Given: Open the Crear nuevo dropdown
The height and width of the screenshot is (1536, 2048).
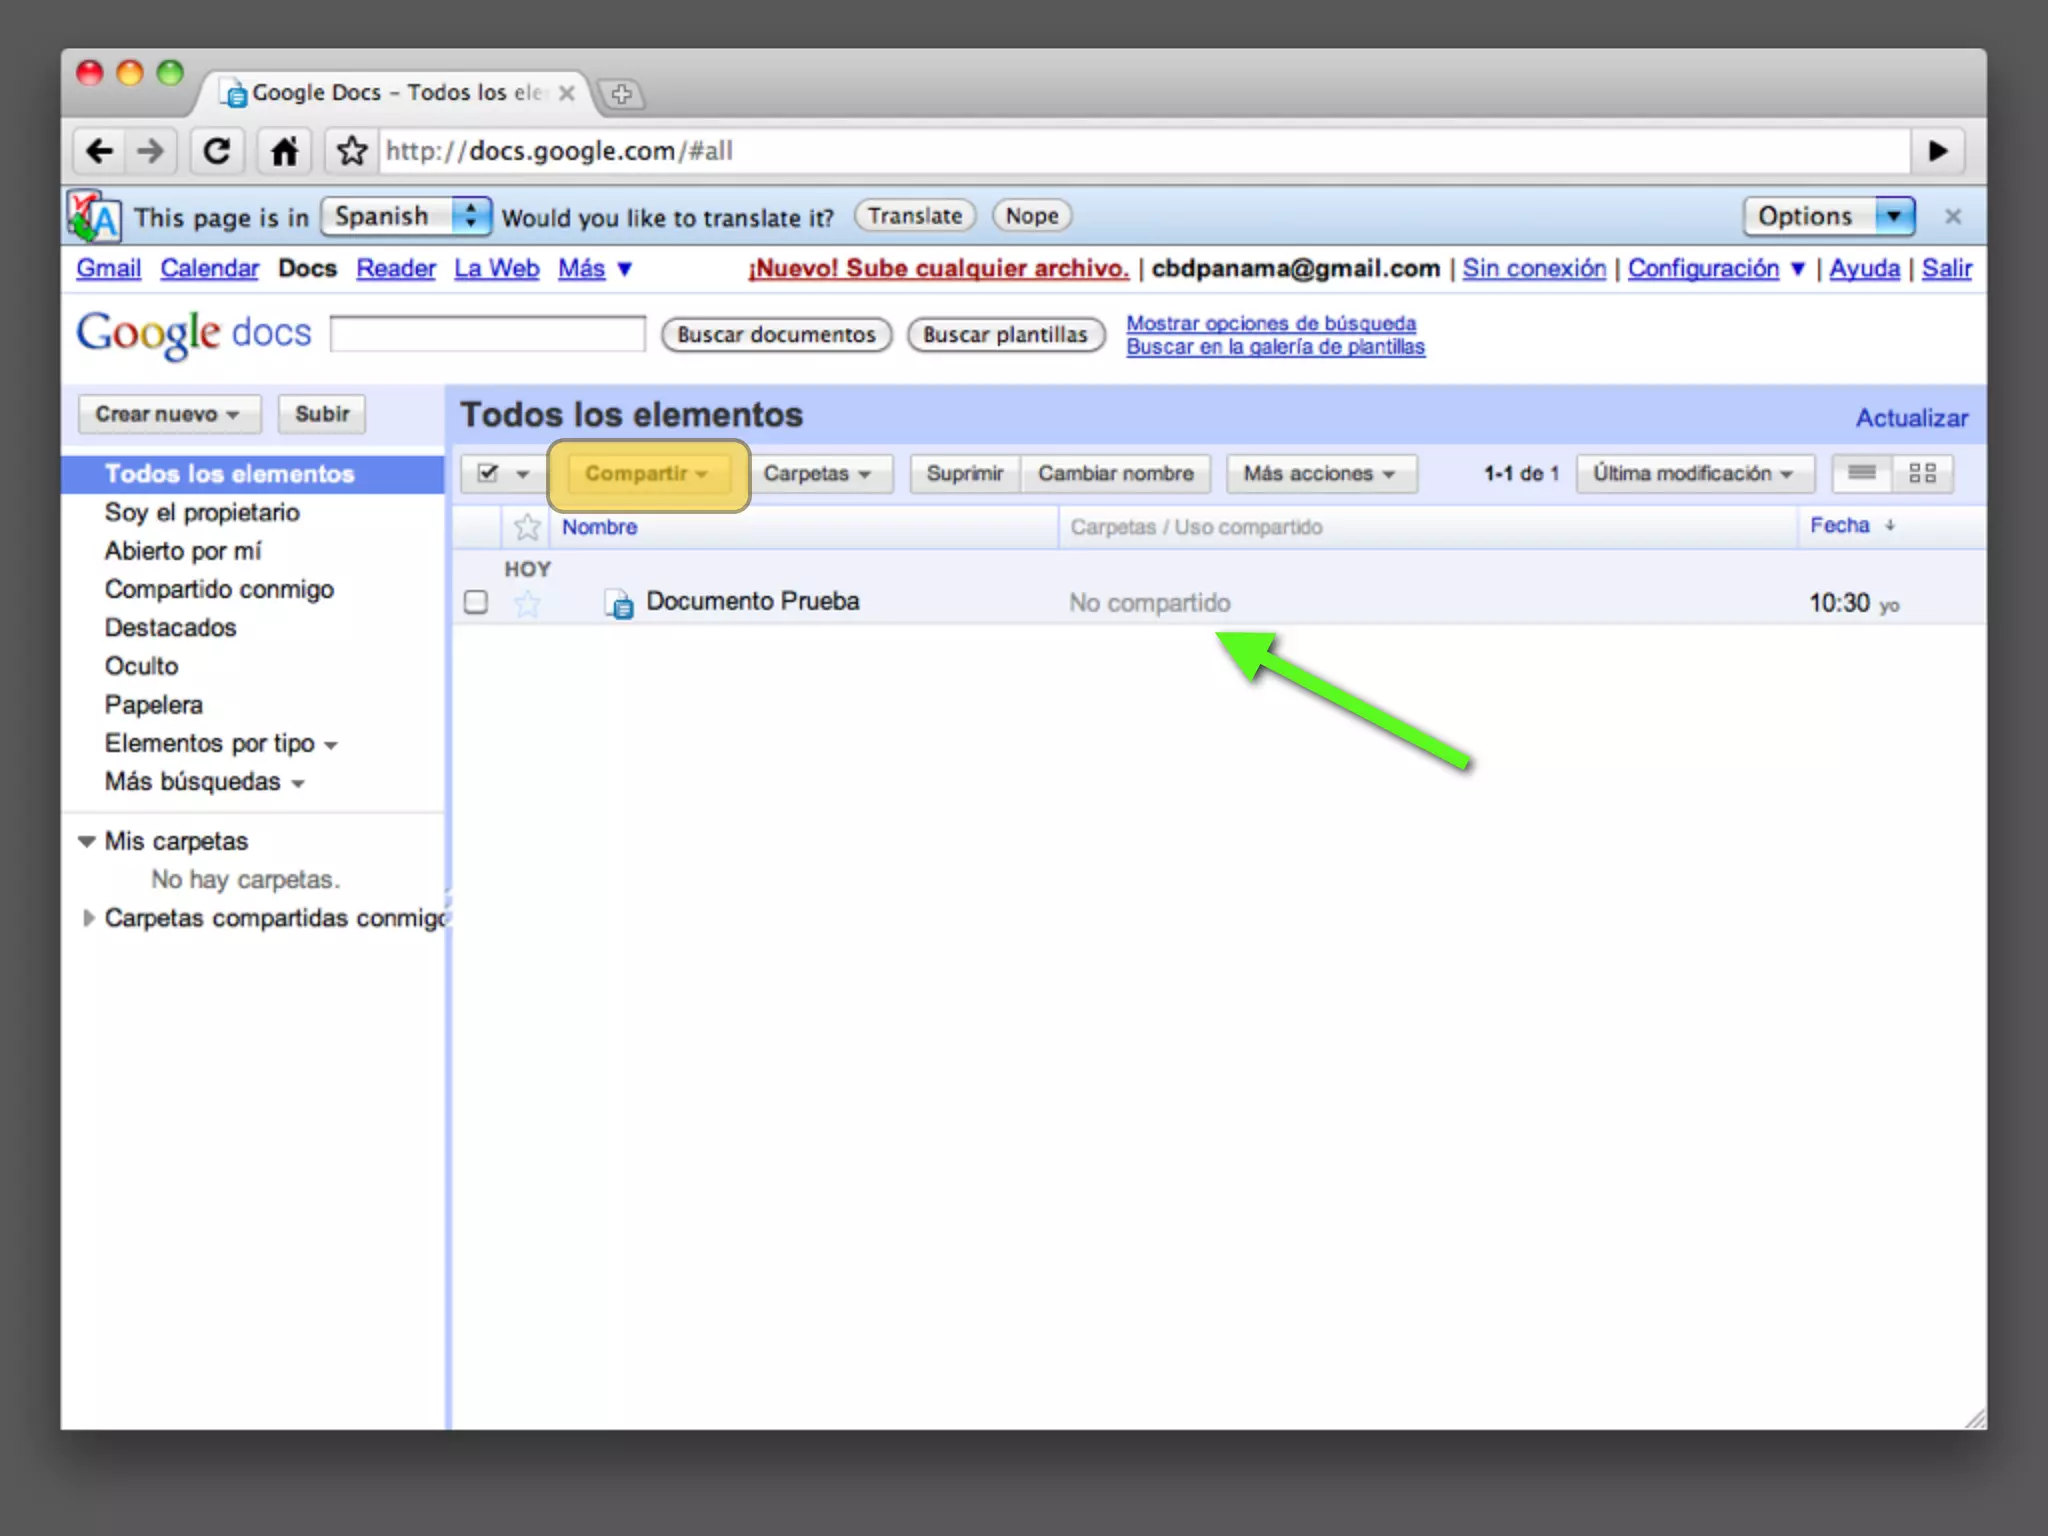Looking at the screenshot, I should pos(168,414).
